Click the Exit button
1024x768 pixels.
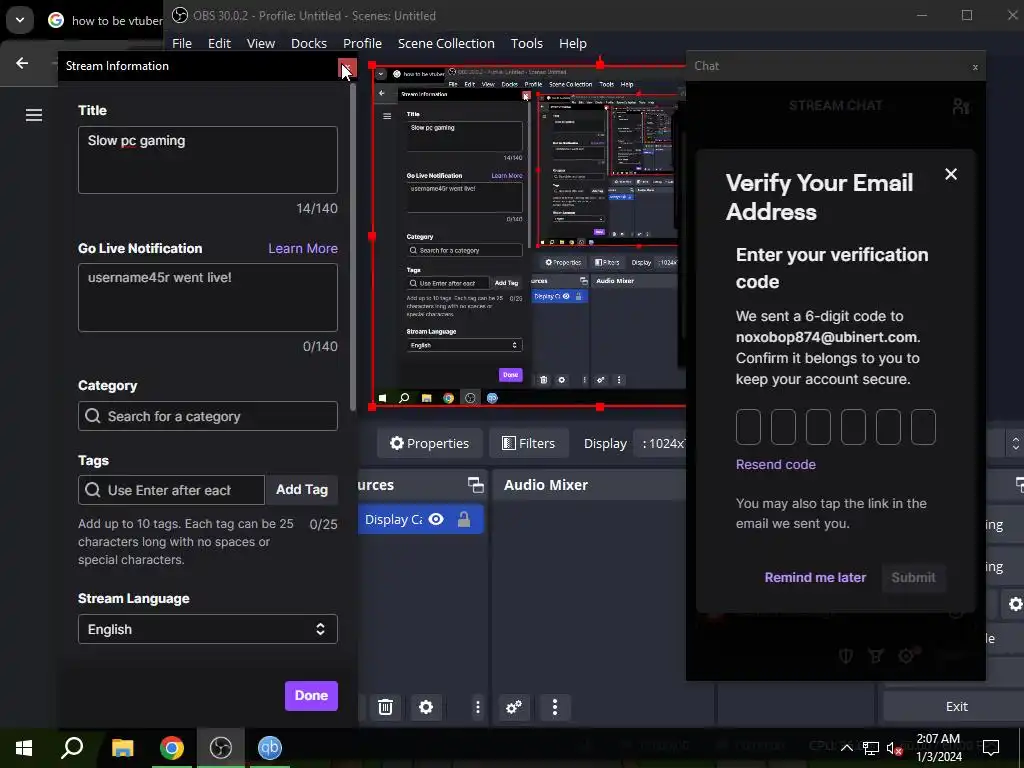[x=956, y=706]
